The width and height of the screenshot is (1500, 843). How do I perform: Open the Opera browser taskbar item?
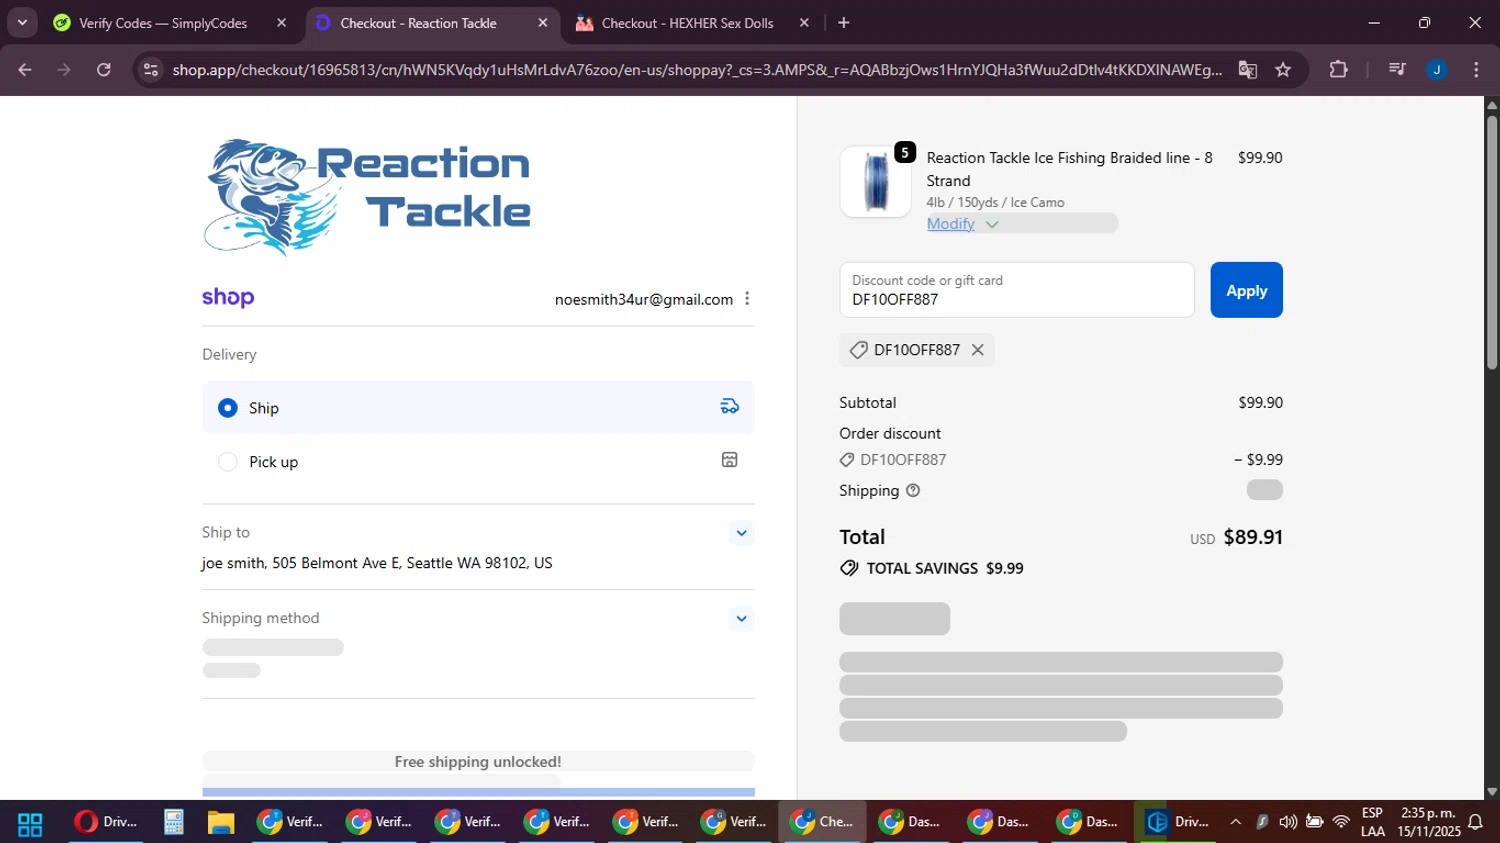106,822
